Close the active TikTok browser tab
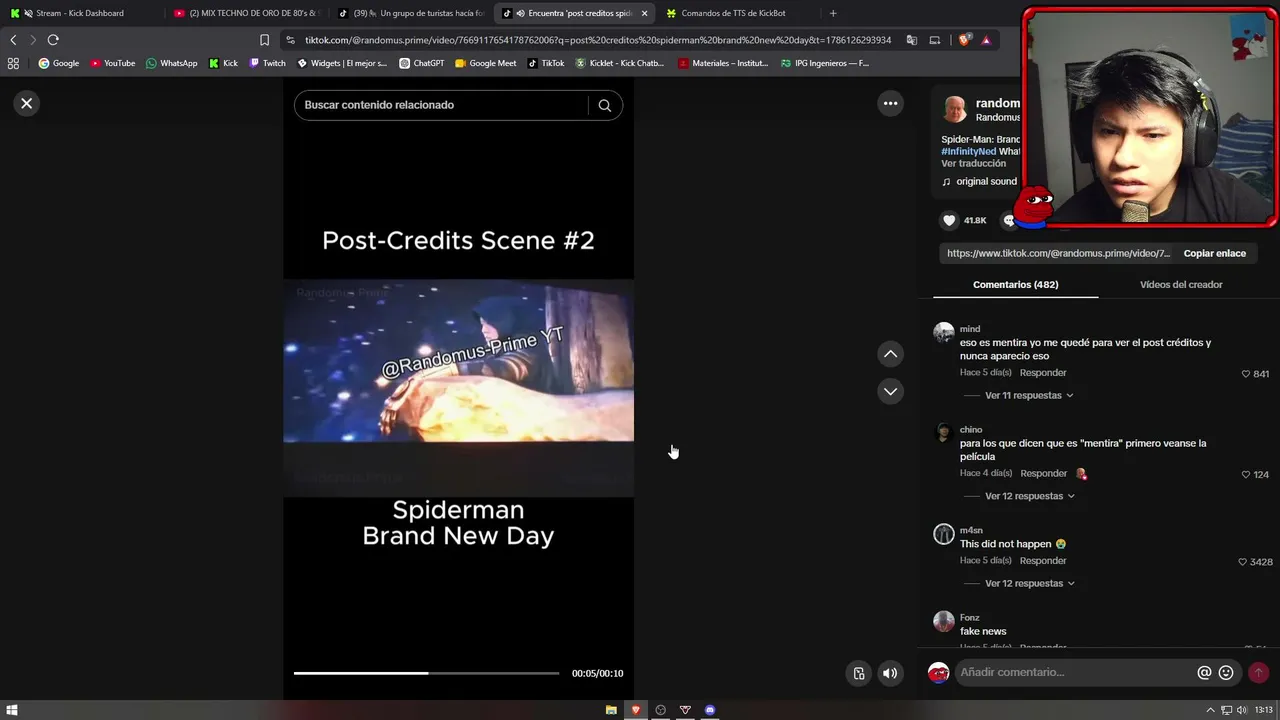1280x720 pixels. point(644,13)
